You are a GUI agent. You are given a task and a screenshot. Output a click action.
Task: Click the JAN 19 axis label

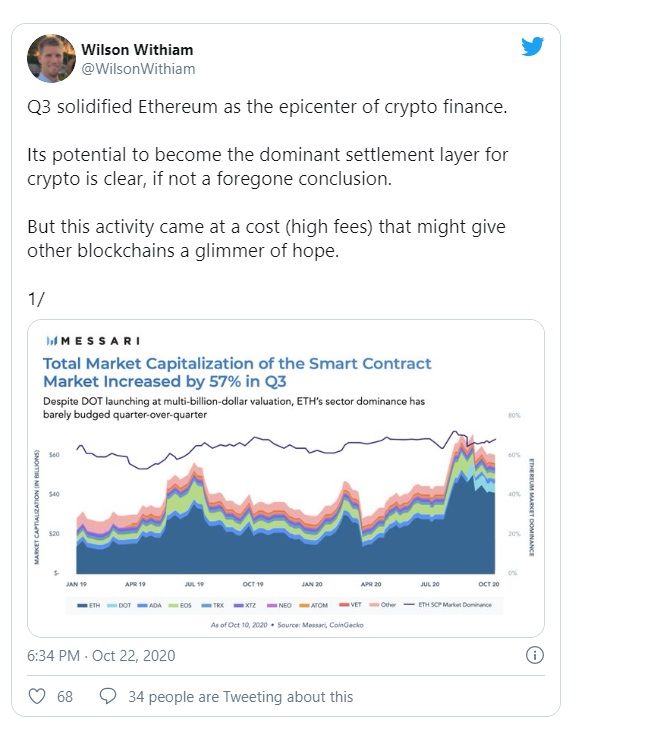76,584
